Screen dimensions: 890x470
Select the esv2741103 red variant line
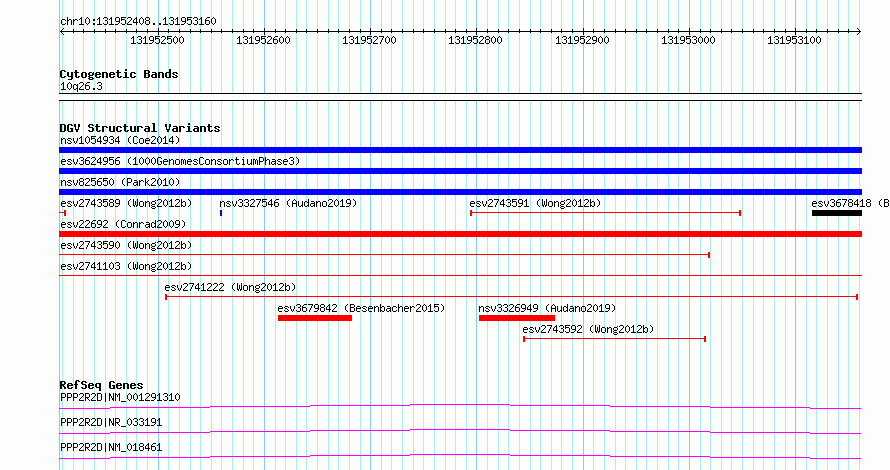pos(460,276)
